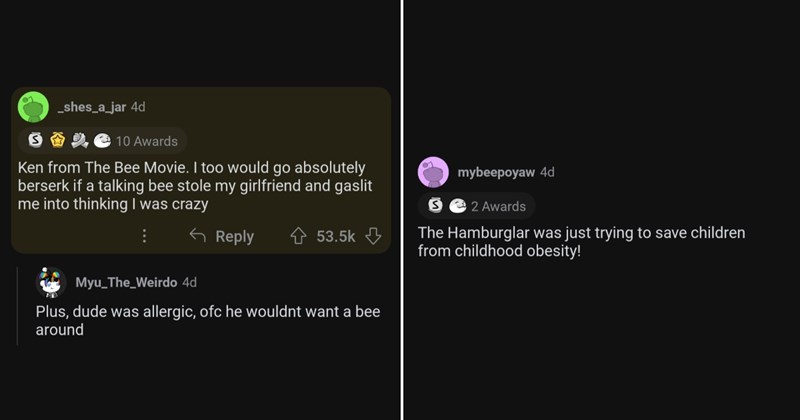Select the 53.5k vote count
Screen dimensions: 800x420
(x=337, y=237)
